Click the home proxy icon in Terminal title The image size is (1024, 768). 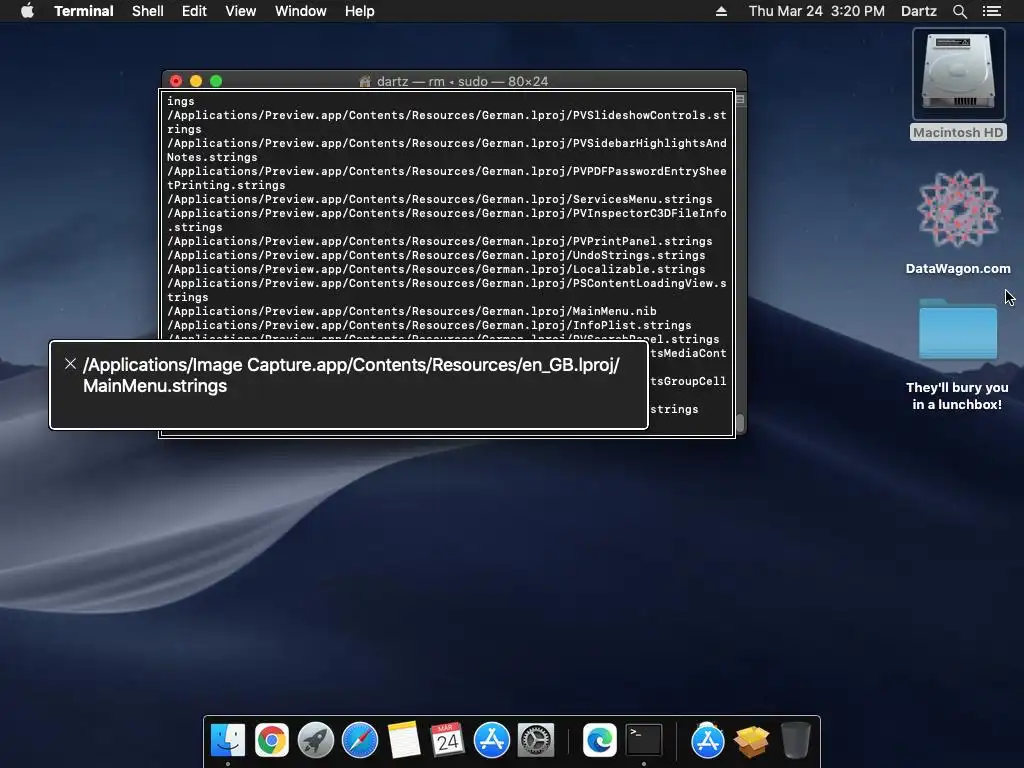coord(365,82)
